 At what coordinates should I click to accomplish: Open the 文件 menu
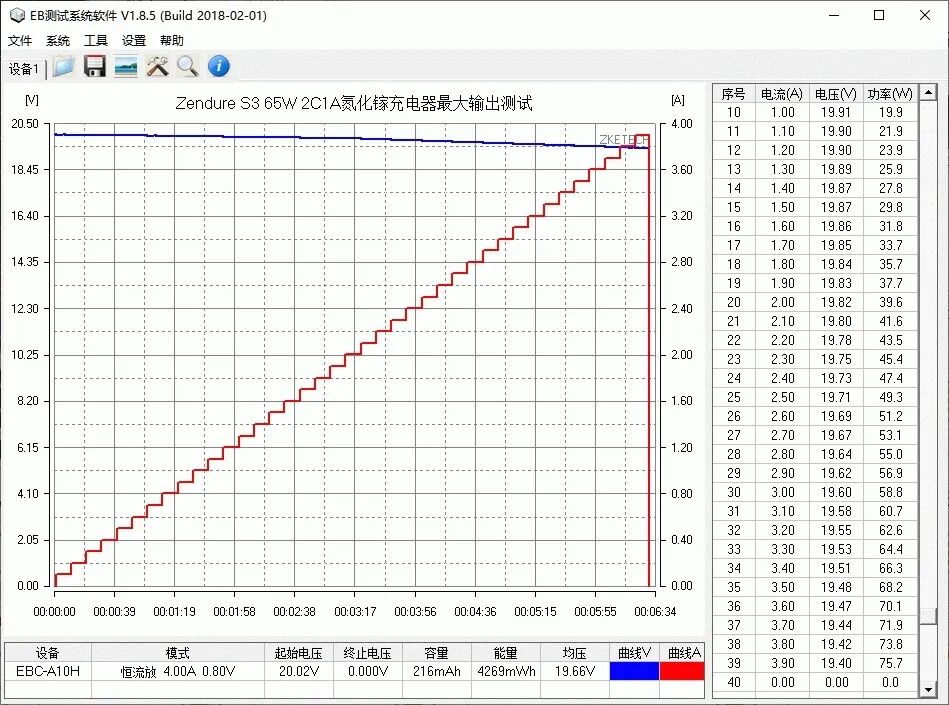[x=20, y=41]
